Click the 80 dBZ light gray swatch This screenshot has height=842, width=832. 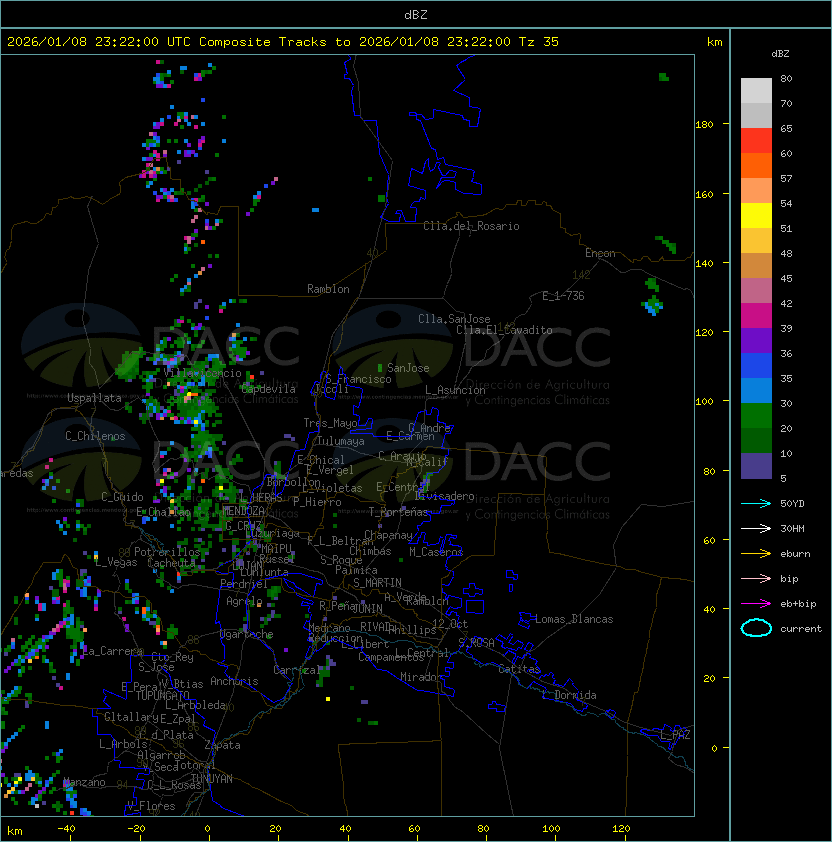tap(756, 90)
